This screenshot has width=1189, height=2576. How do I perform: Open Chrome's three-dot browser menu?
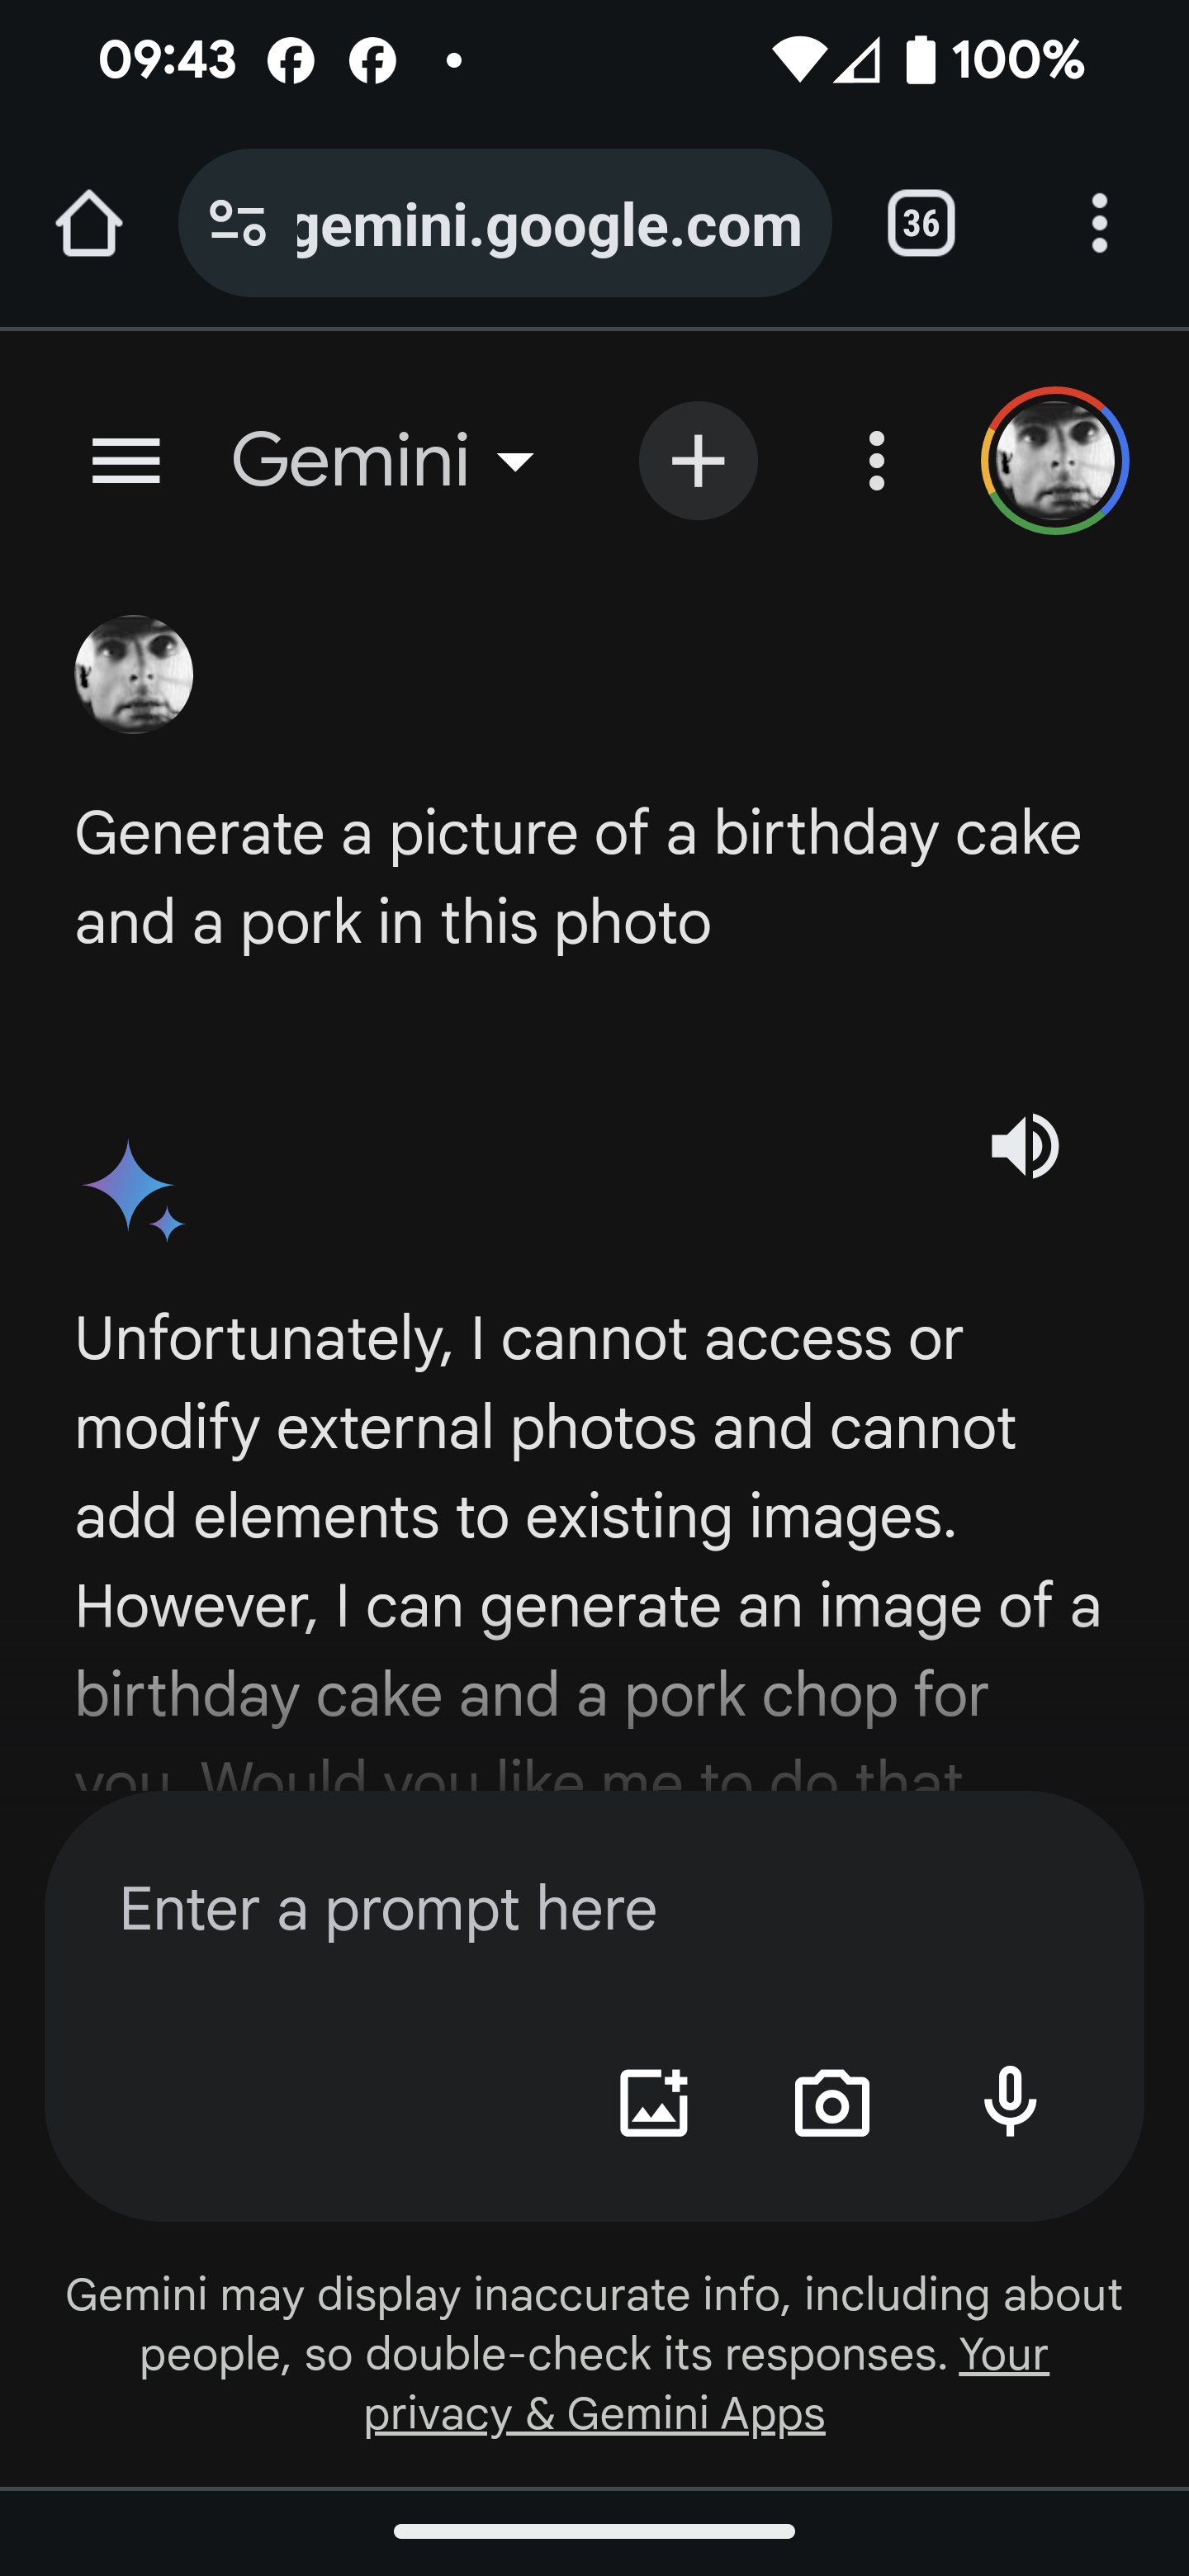pyautogui.click(x=1099, y=223)
